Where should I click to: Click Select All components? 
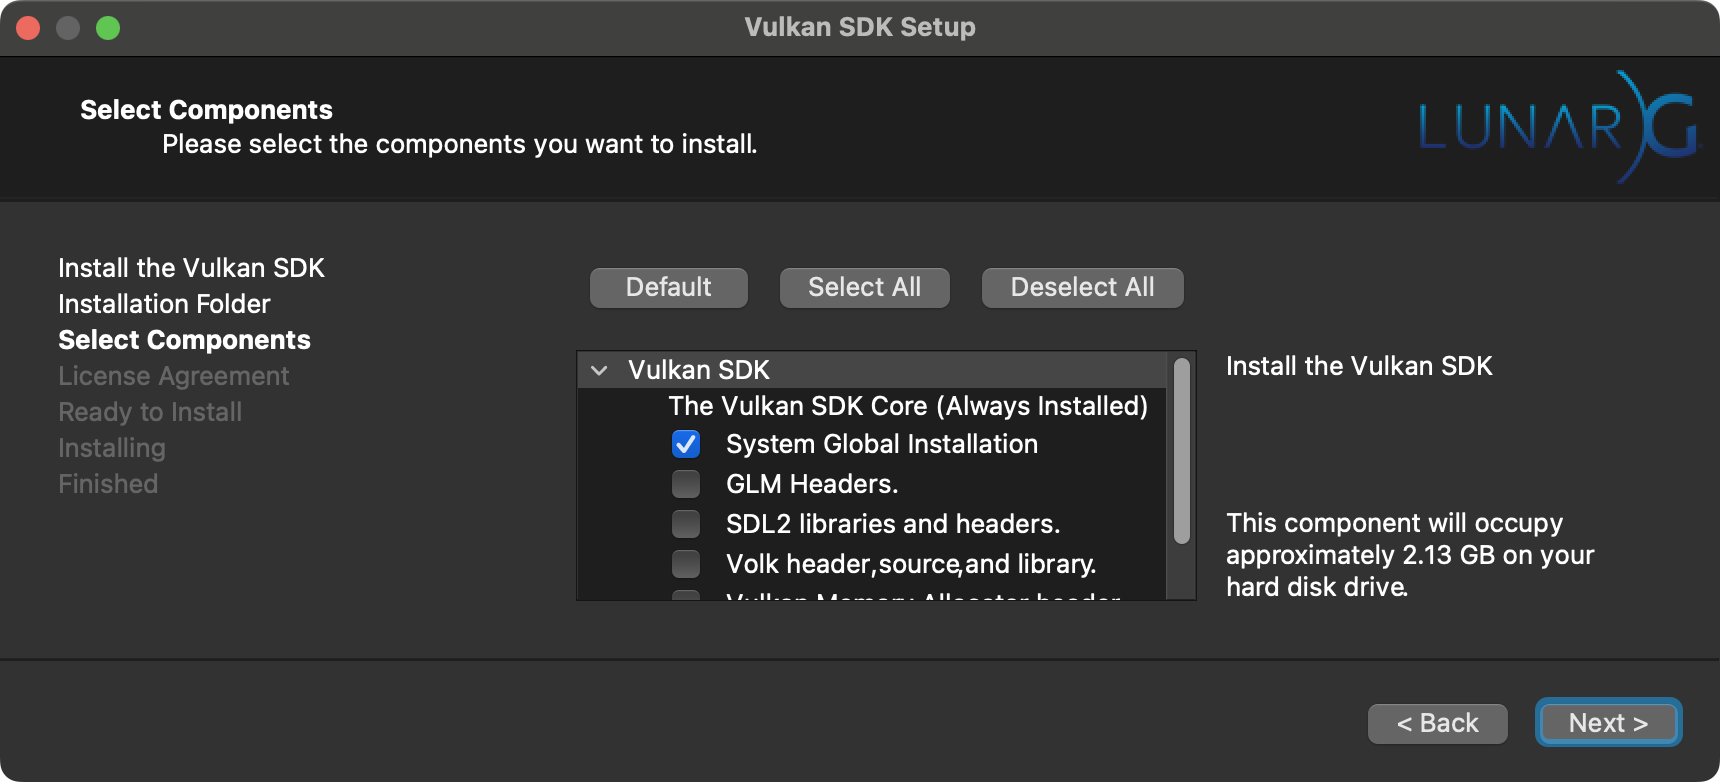click(x=864, y=287)
